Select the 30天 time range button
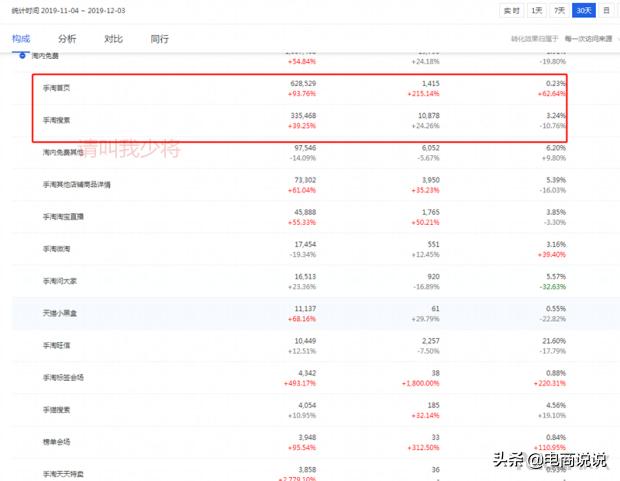The image size is (620, 481). tap(584, 11)
